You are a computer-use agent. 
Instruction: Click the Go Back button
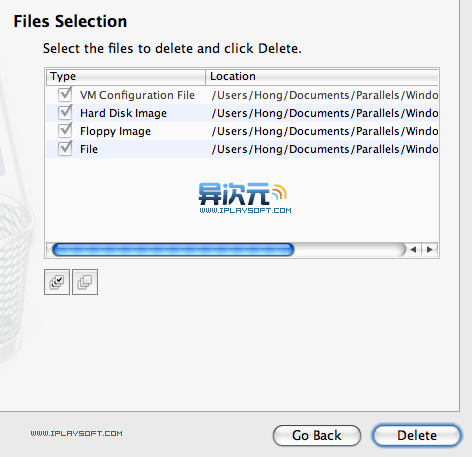(317, 435)
